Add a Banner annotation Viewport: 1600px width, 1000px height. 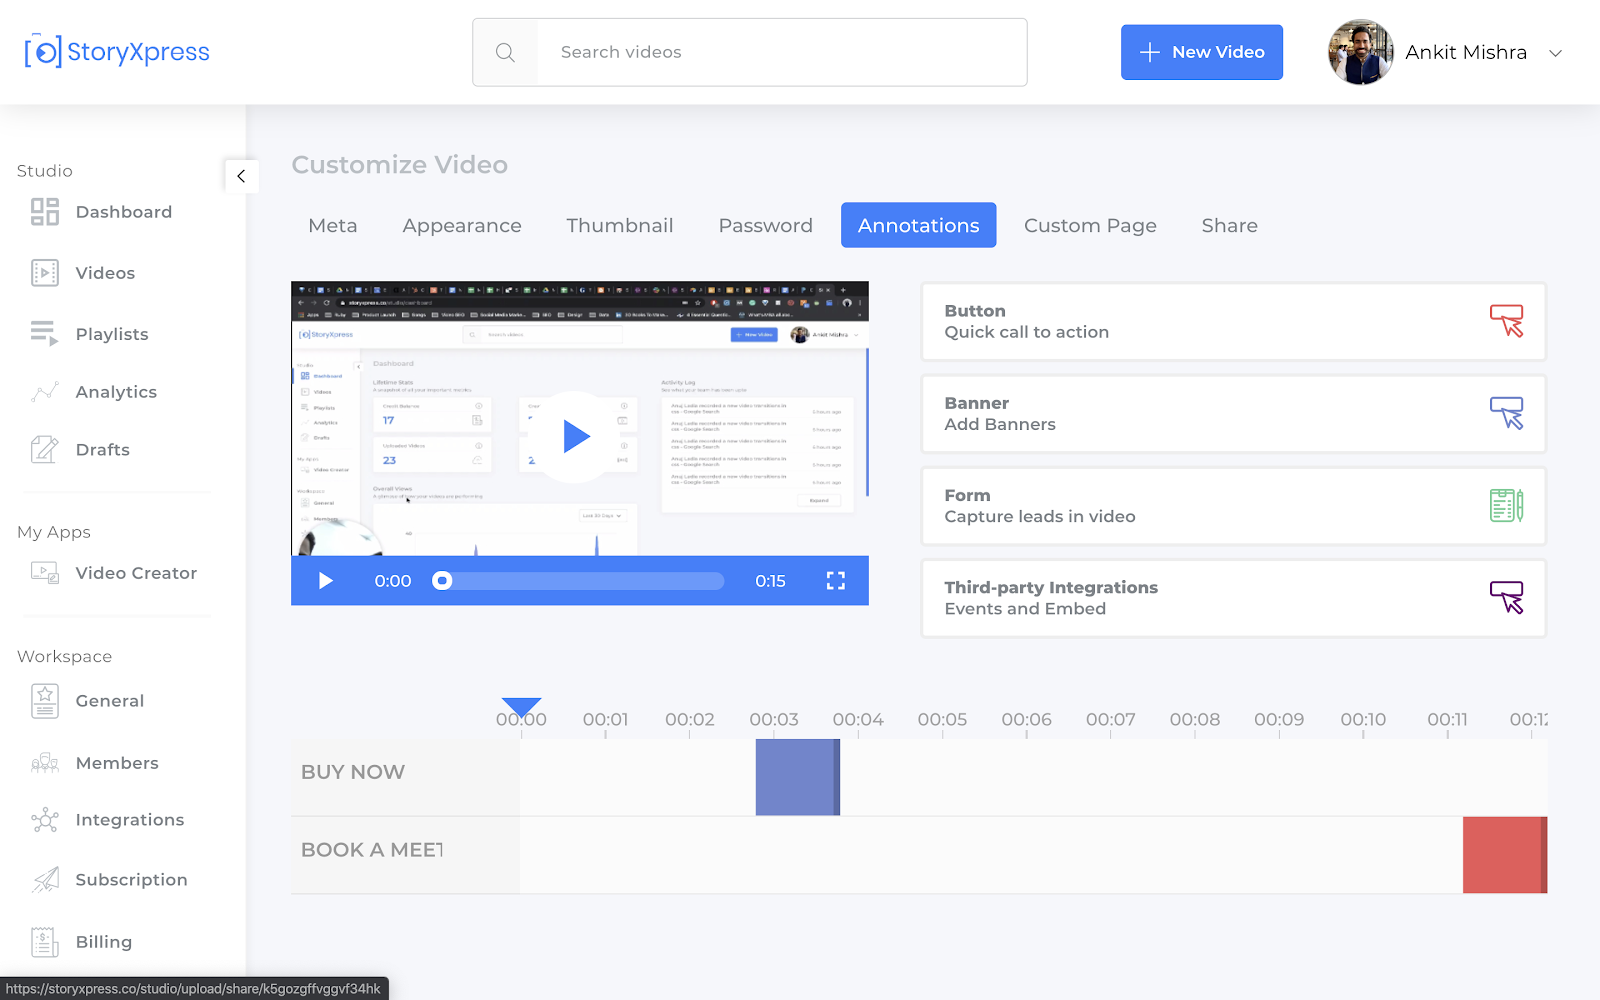pyautogui.click(x=1234, y=414)
